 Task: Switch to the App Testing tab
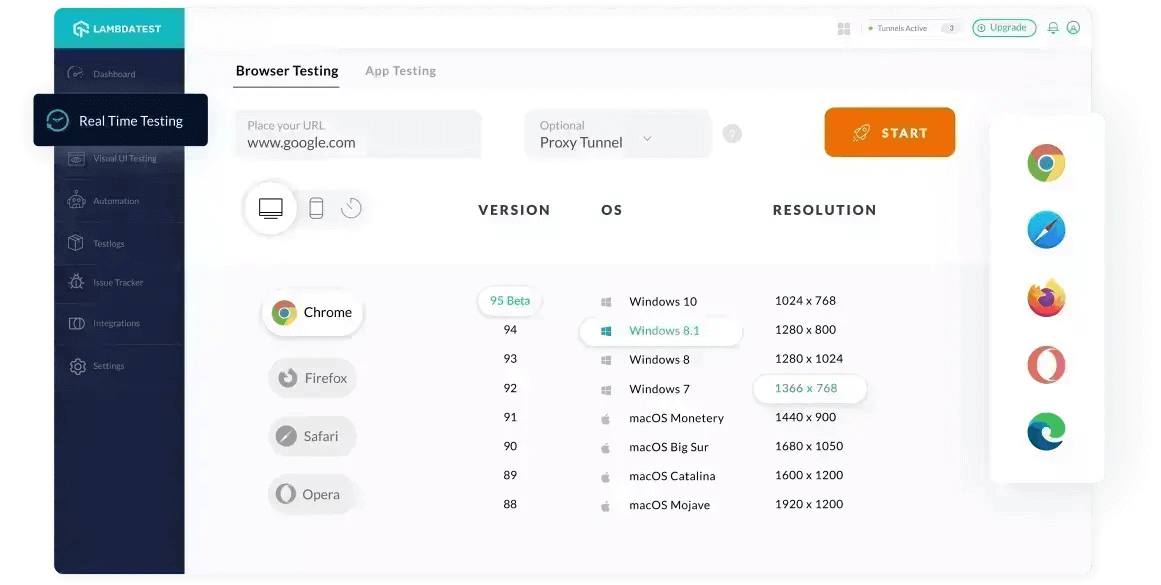pos(400,71)
